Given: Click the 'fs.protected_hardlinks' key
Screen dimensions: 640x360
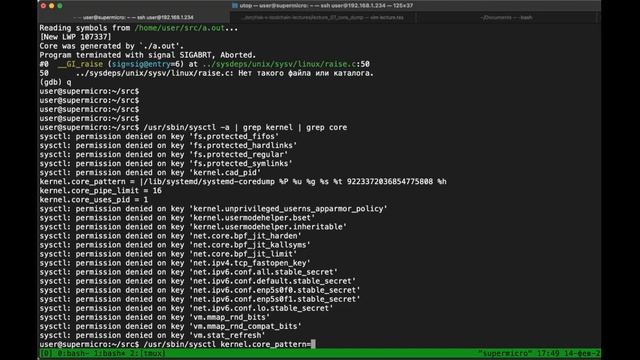Looking at the screenshot, I should click(x=243, y=145).
